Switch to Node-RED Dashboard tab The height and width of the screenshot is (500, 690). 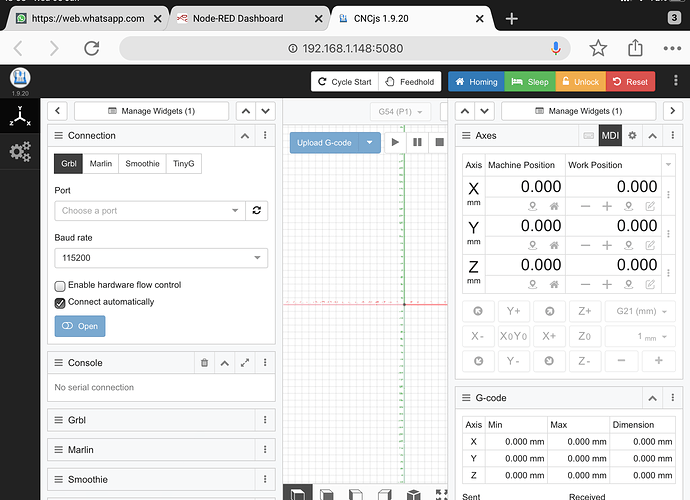coord(247,18)
